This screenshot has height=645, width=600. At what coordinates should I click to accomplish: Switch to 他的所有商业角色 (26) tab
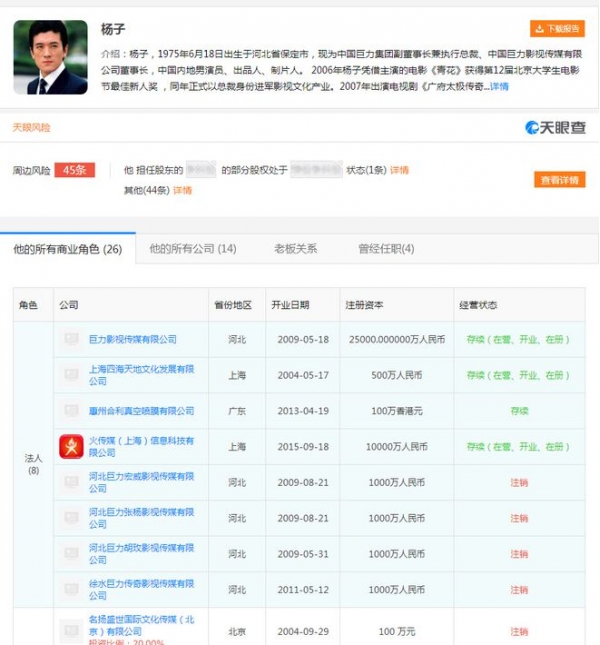tap(68, 249)
